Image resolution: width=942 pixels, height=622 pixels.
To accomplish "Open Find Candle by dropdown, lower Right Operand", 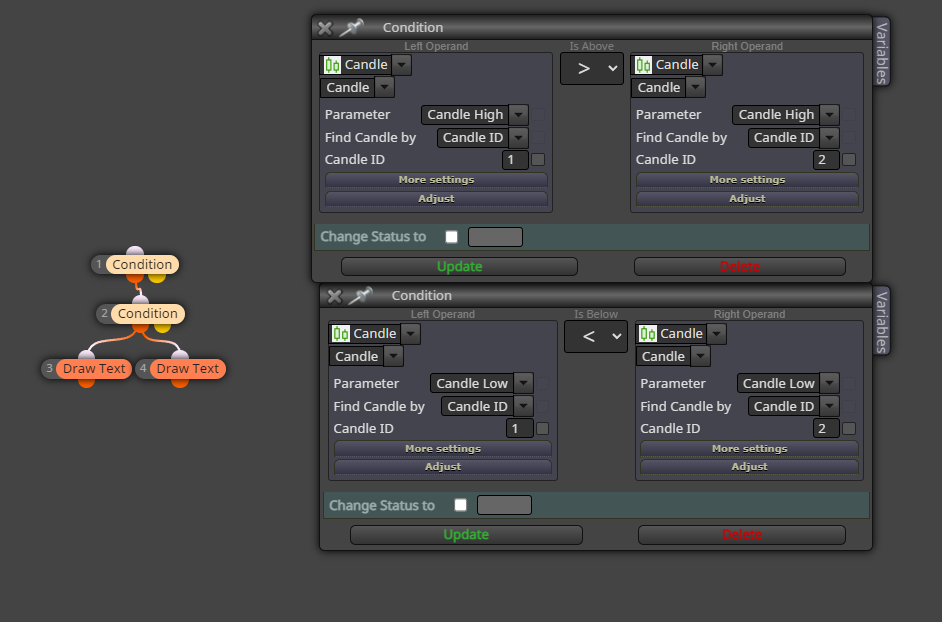I will click(830, 406).
